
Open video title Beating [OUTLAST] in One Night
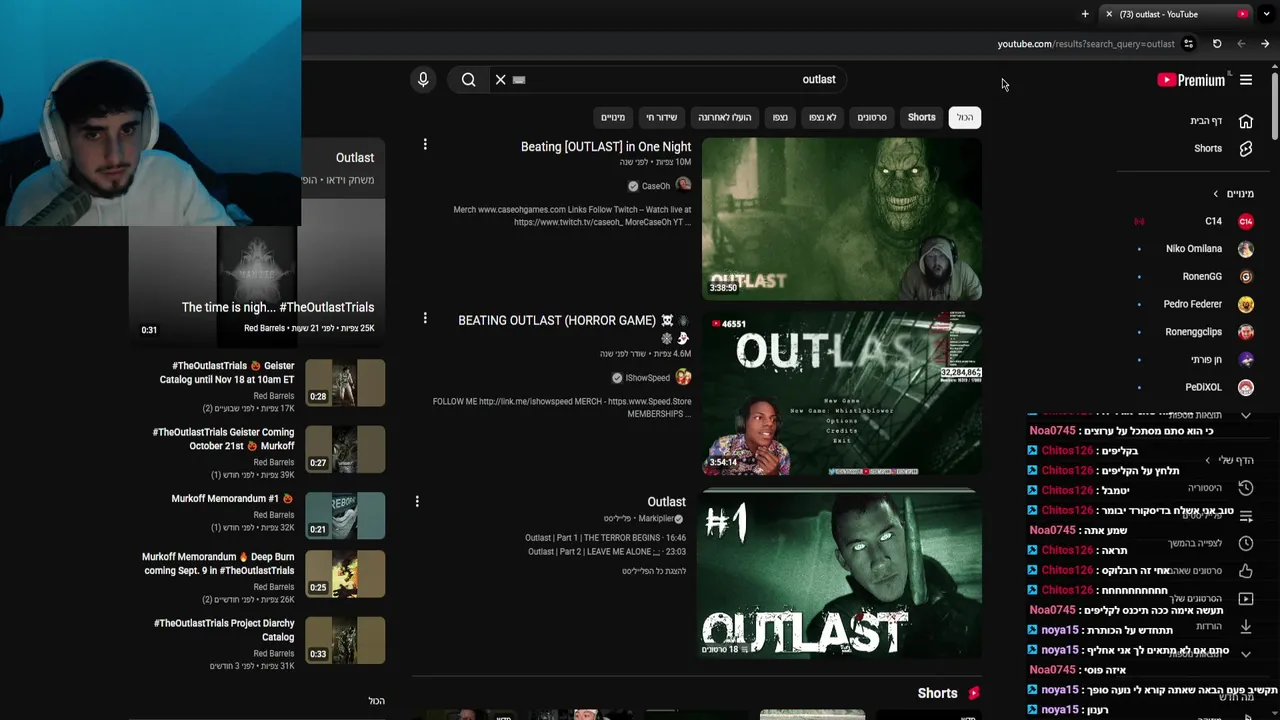[x=606, y=146]
